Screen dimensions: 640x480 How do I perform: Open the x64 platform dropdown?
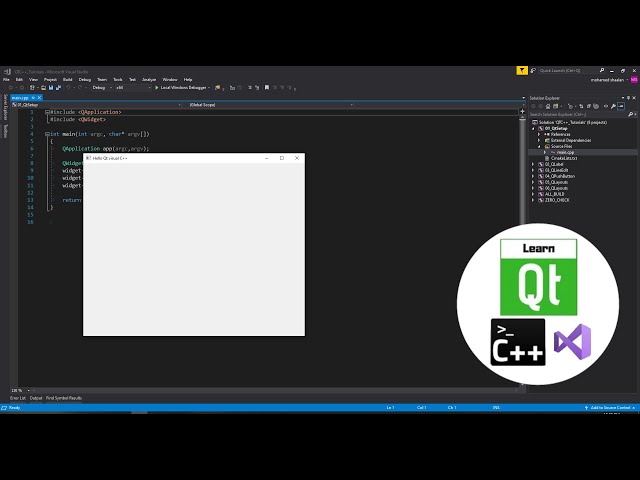[x=133, y=88]
